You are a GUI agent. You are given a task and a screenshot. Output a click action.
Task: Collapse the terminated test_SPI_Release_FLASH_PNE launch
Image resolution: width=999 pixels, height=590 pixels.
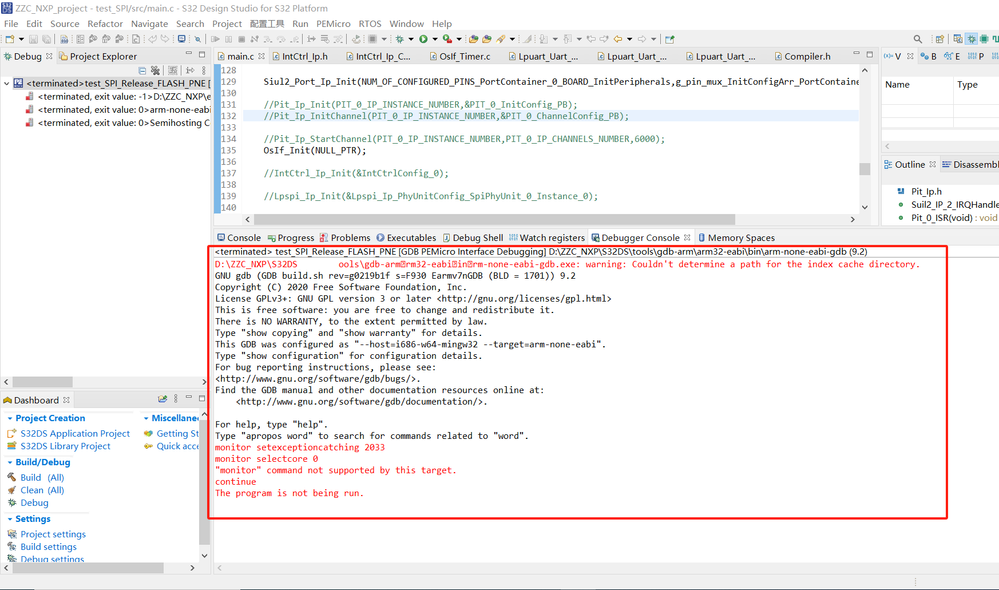pos(6,83)
